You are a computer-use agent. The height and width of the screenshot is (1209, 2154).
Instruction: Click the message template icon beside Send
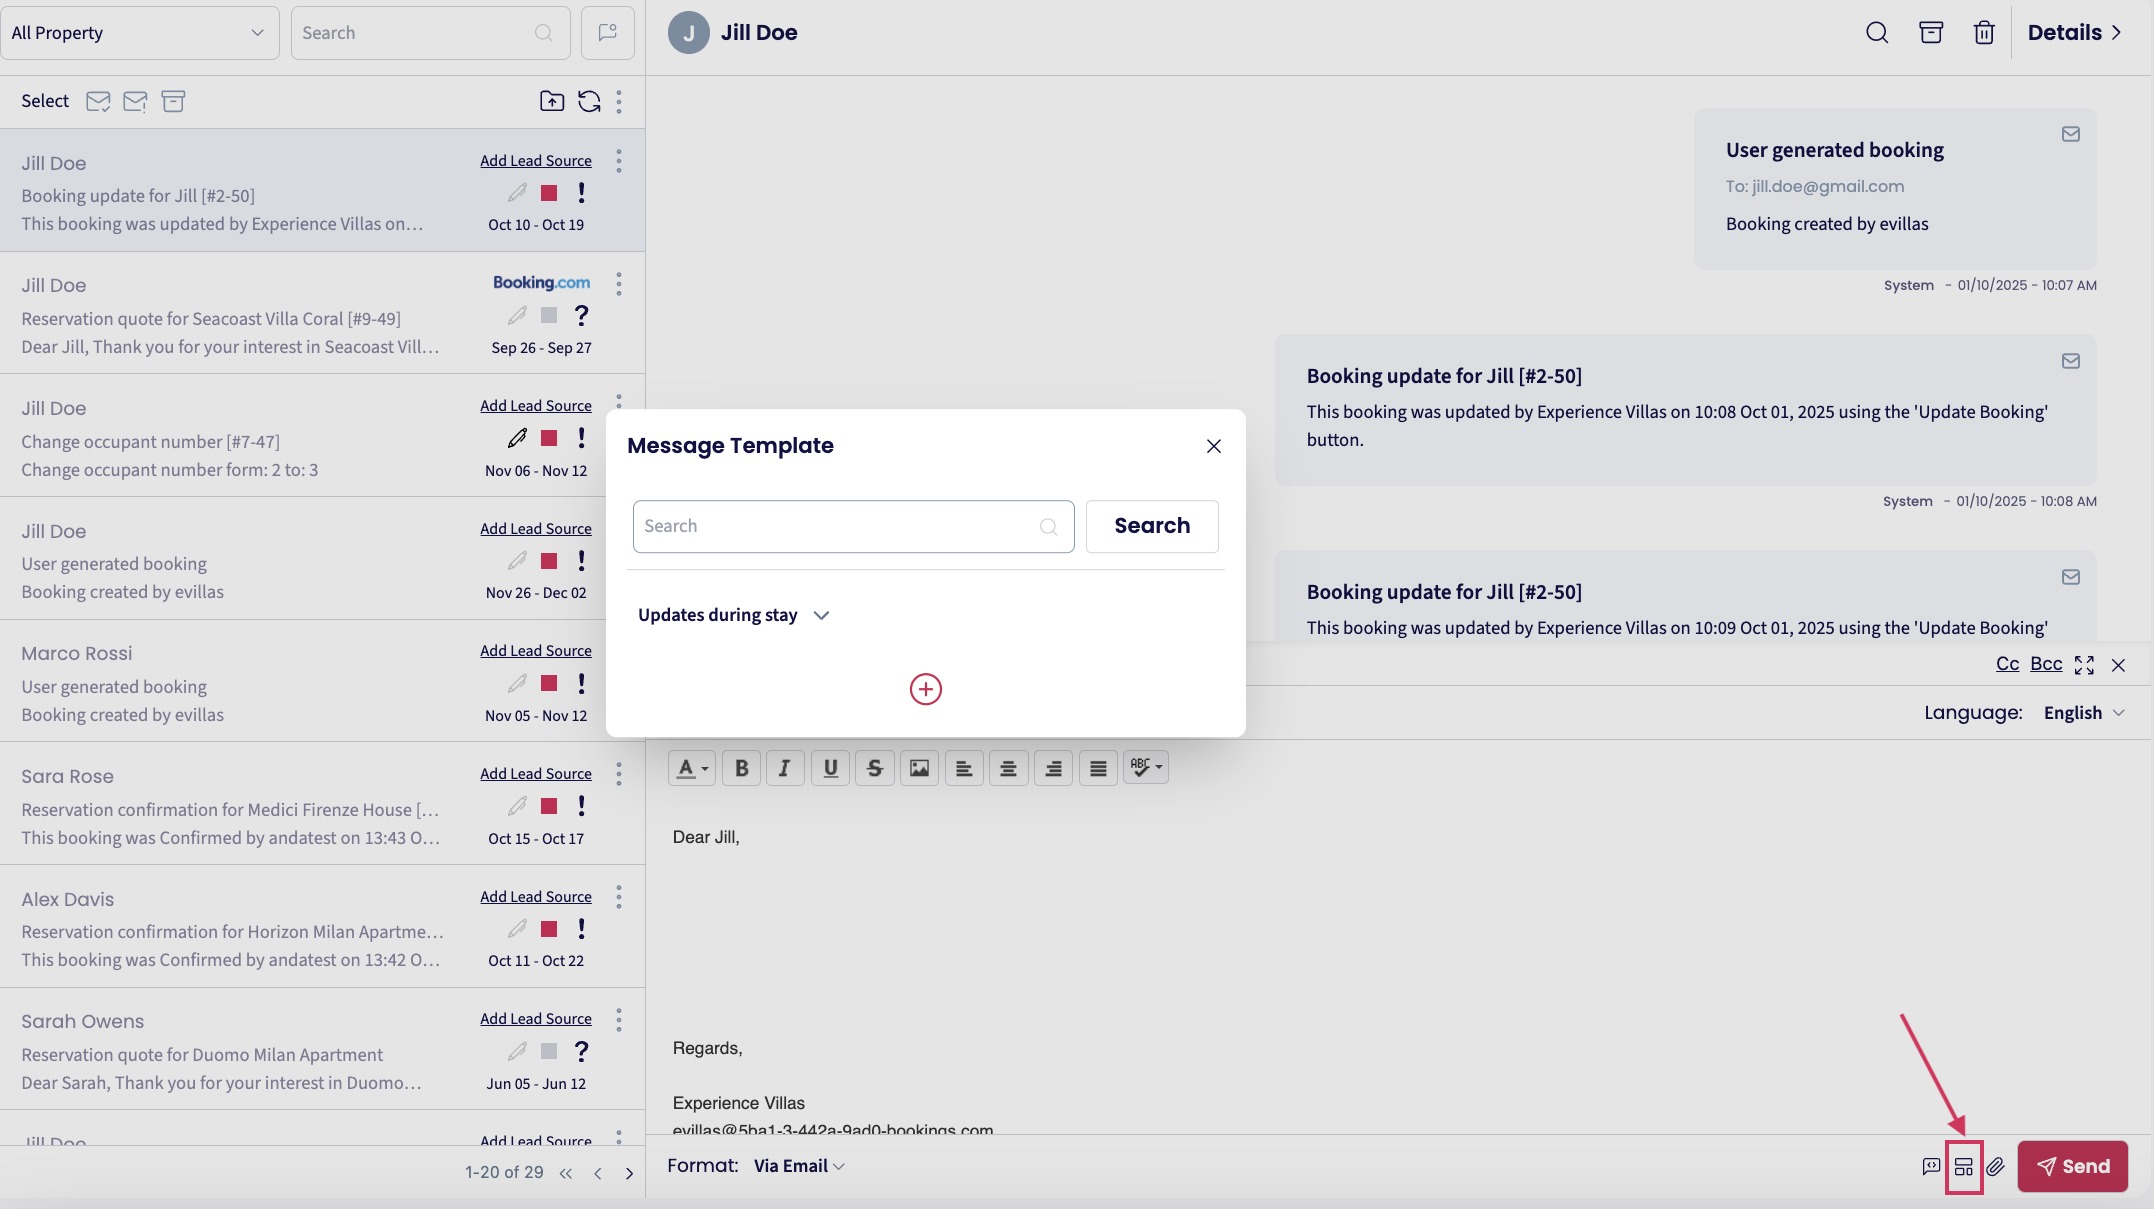(1964, 1167)
